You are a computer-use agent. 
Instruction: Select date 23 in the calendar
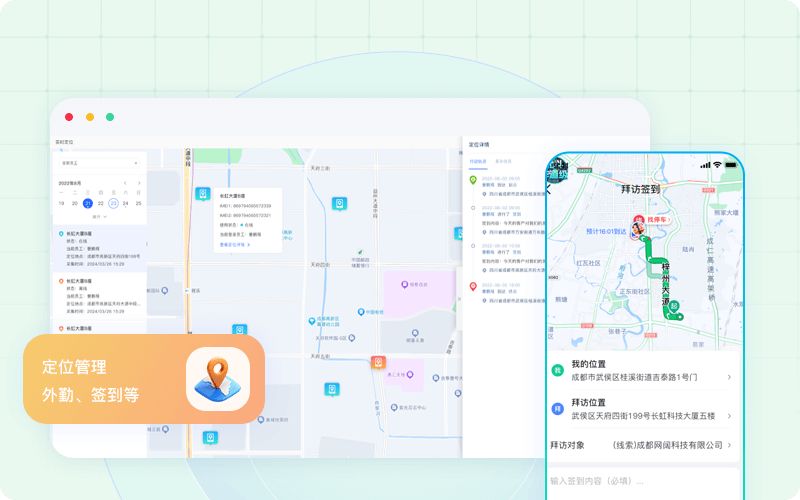113,203
